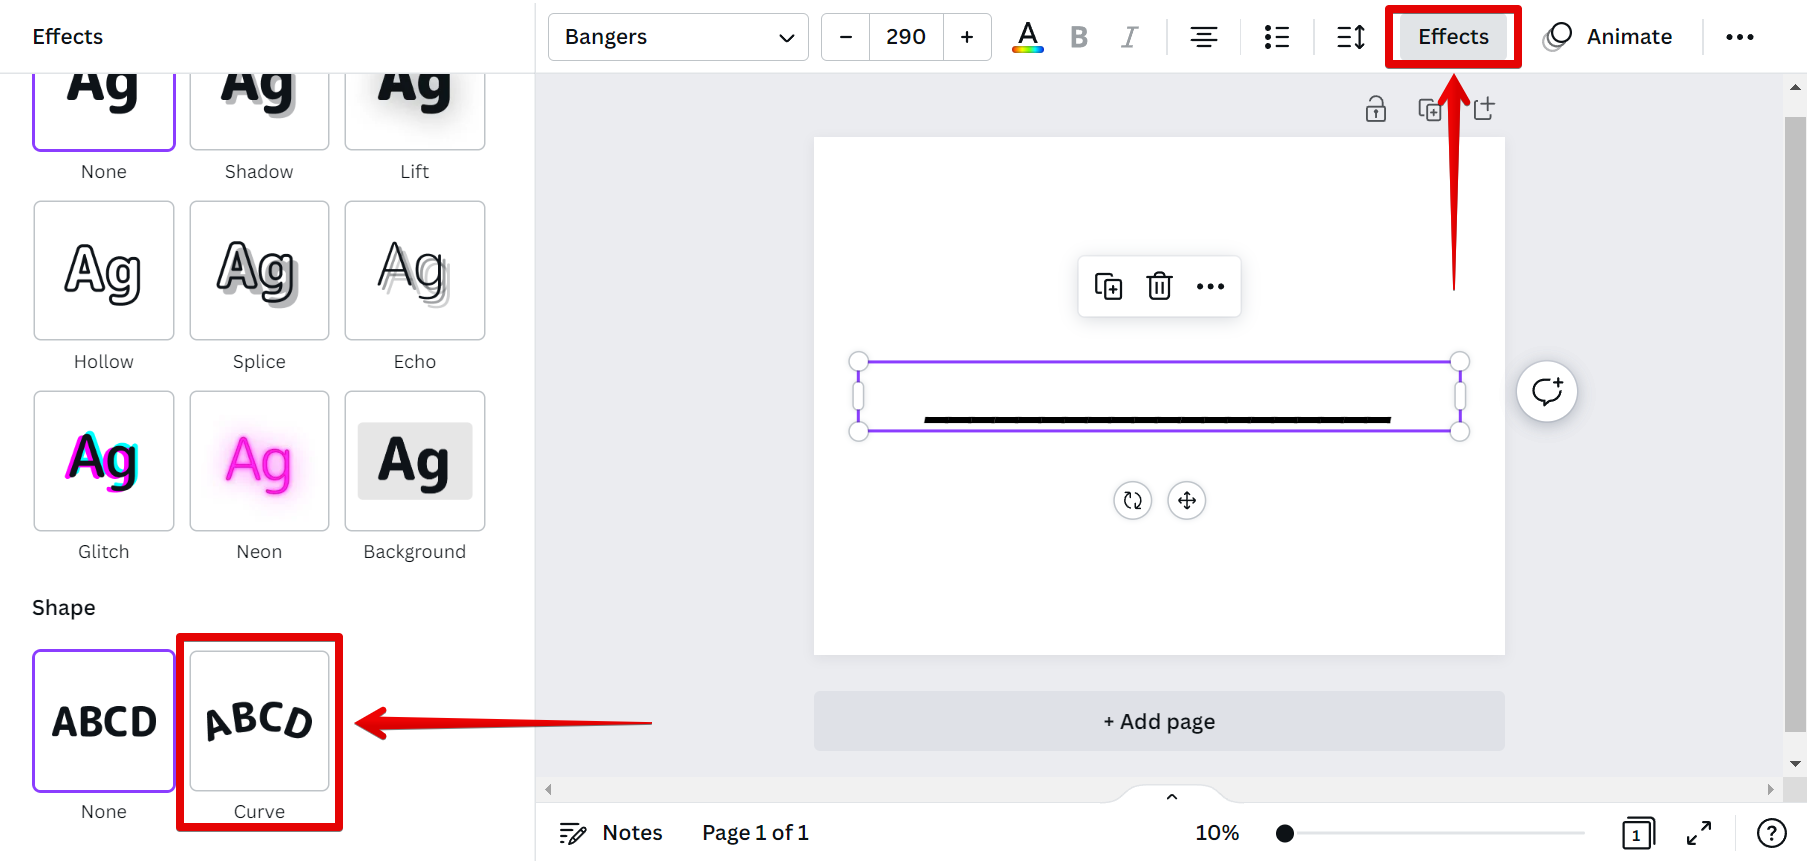Click the rotate handle below text box
Screen dimensions: 1807x861
coord(1133,500)
